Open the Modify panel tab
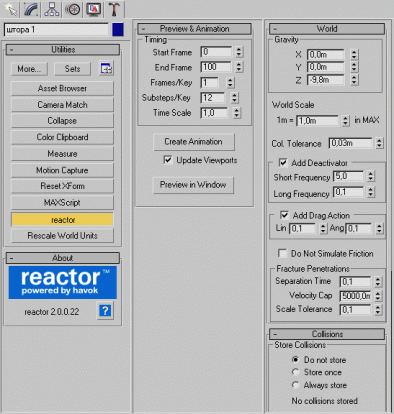The image size is (394, 414). point(31,9)
